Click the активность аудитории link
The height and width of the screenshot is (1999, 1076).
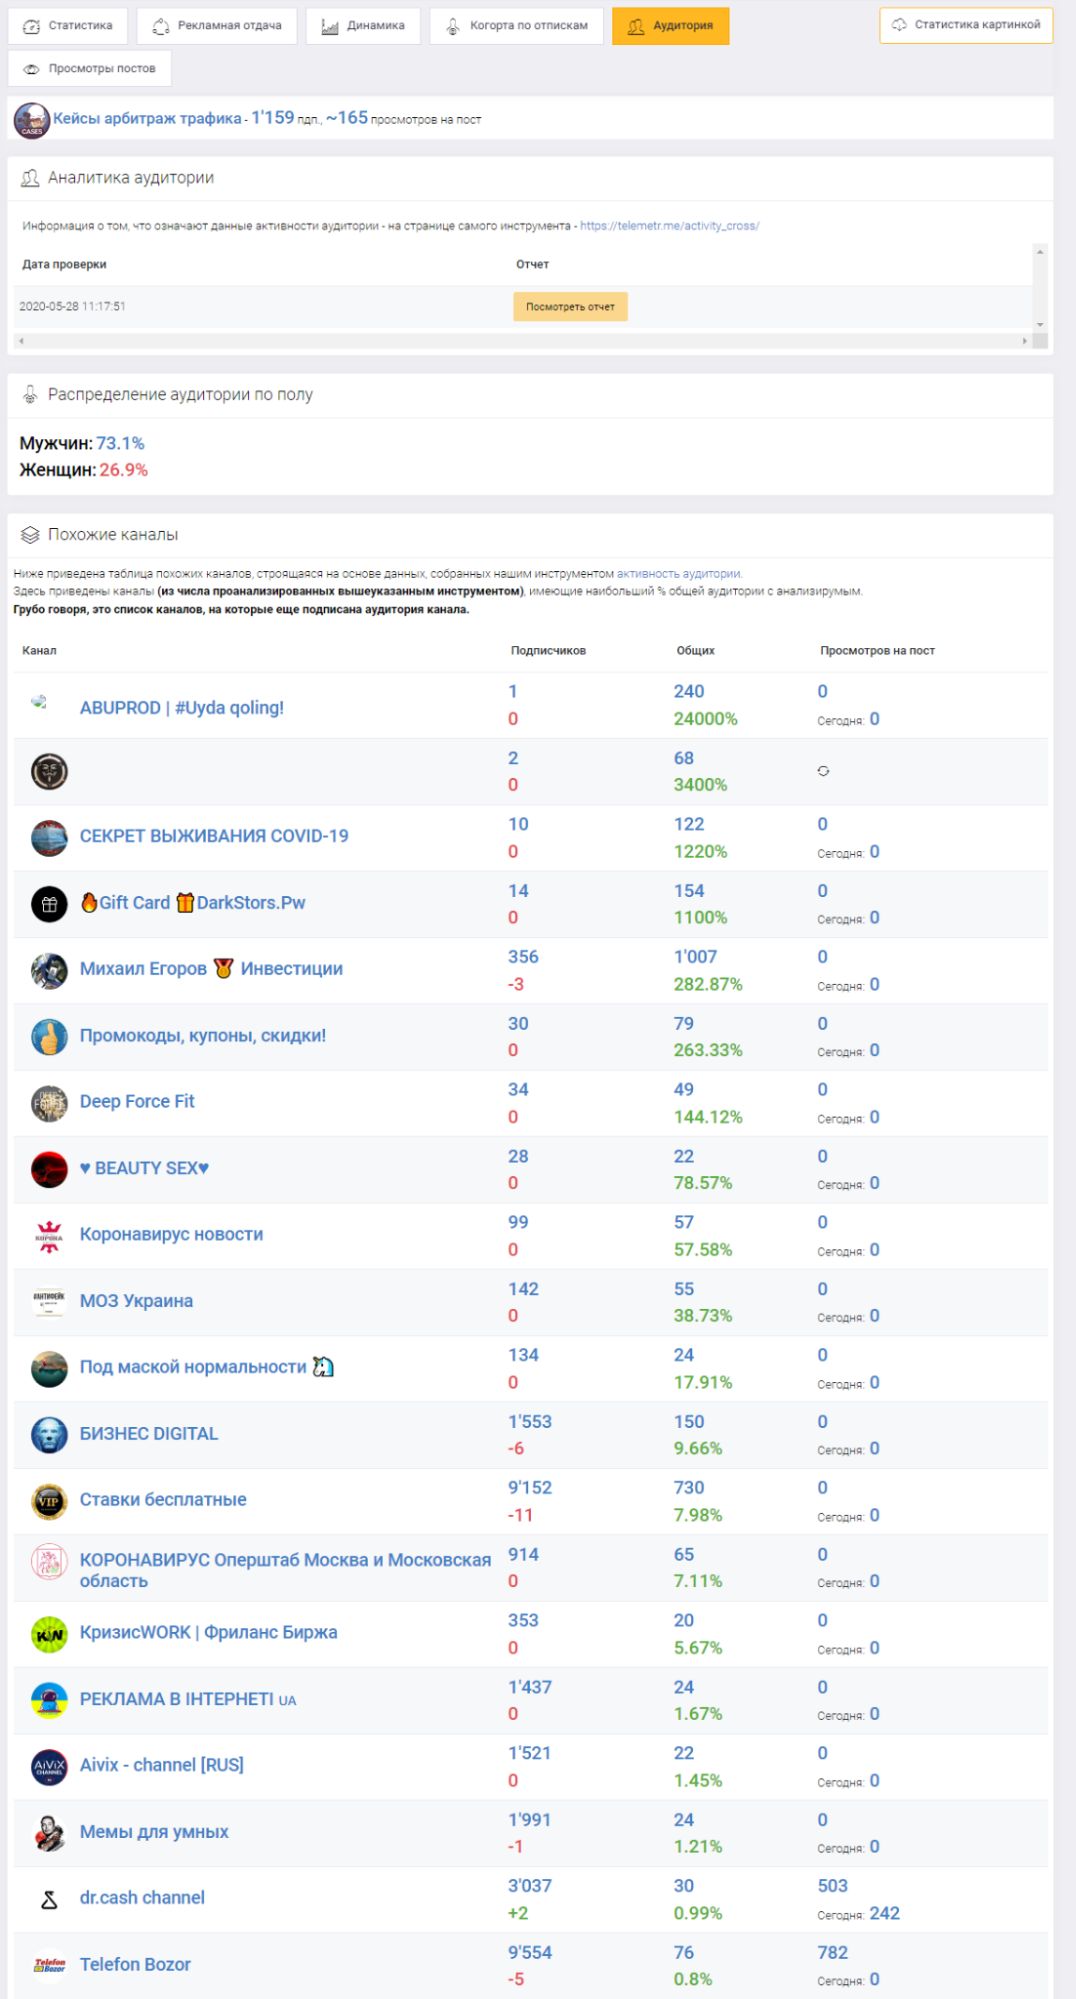(678, 574)
